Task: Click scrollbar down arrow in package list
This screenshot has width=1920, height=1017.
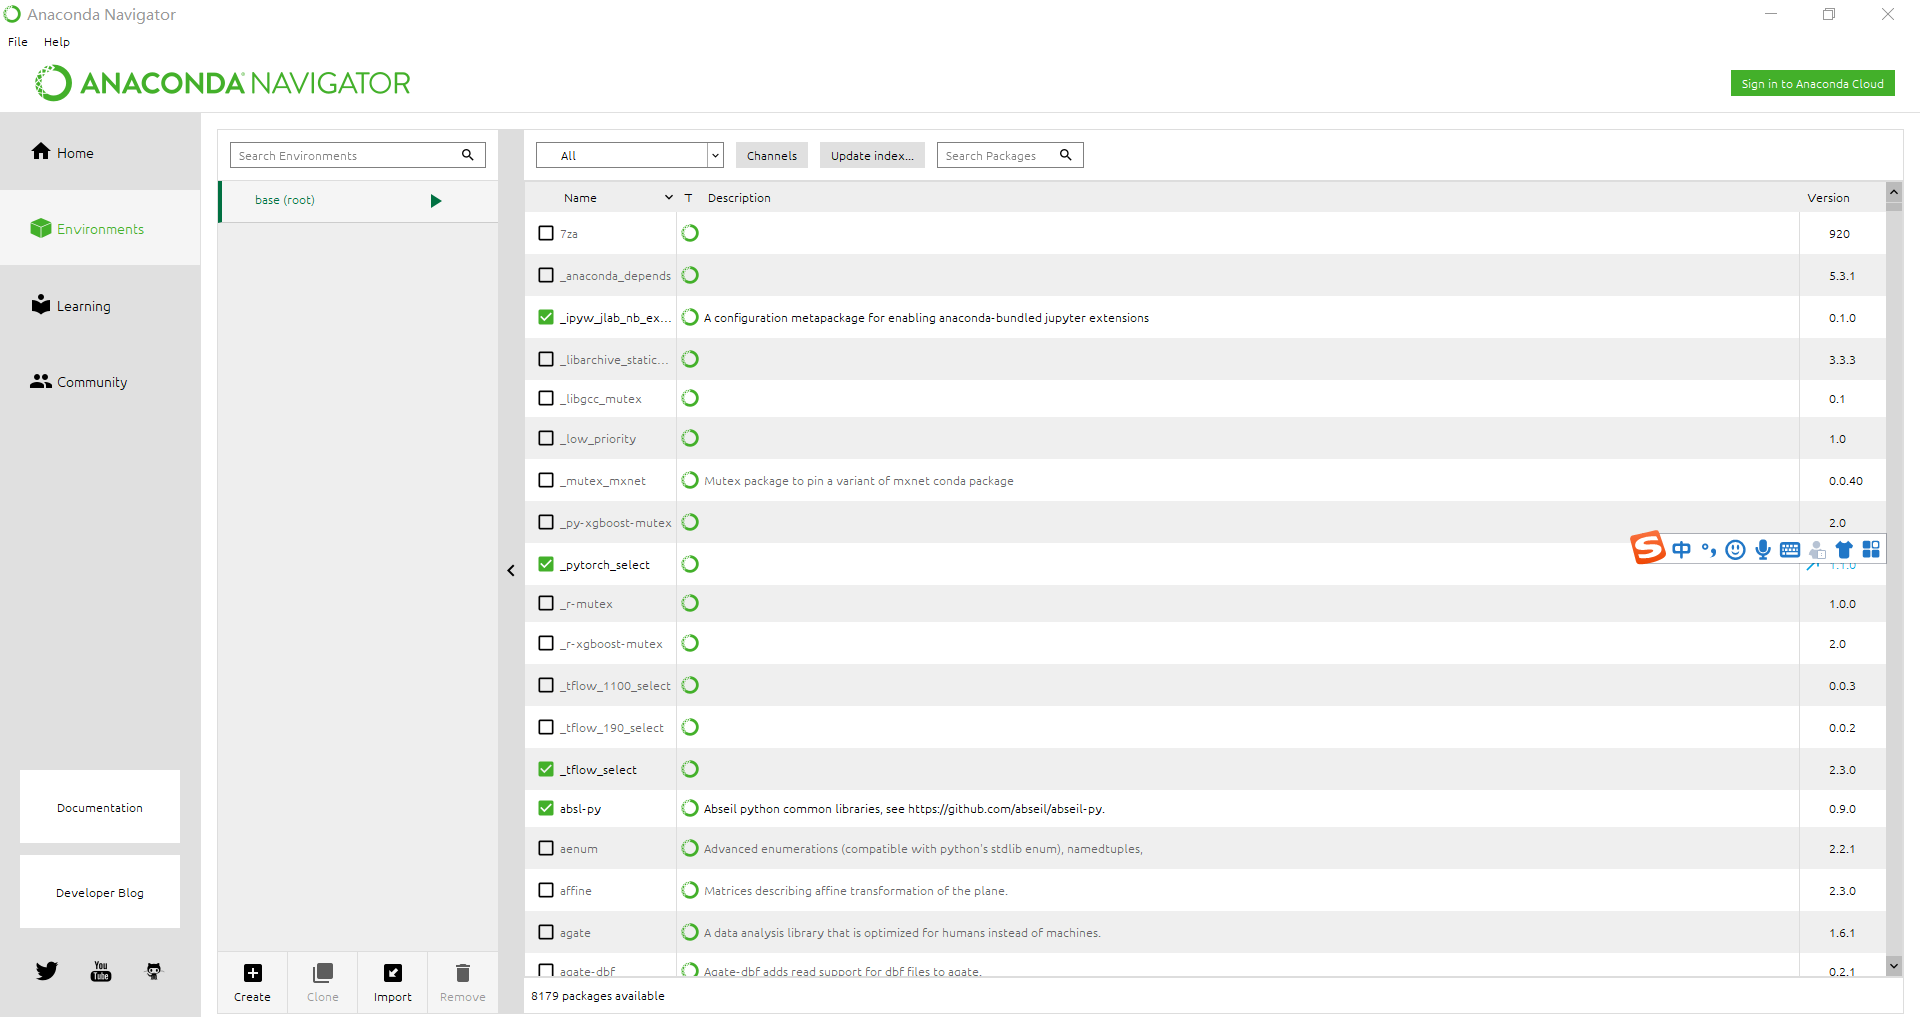Action: [1894, 965]
